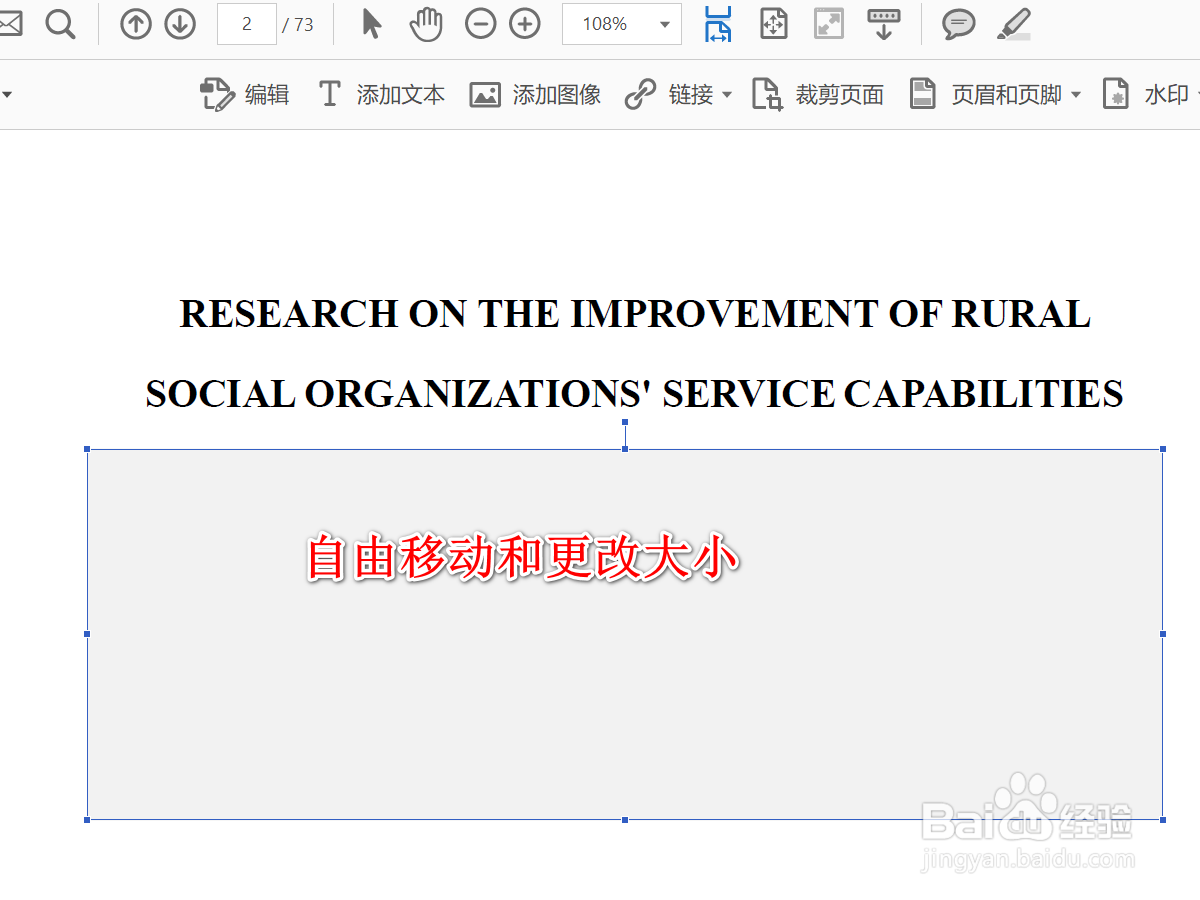Viewport: 1200px width, 900px height.
Task: Click the email envelope icon
Action: click(9, 24)
